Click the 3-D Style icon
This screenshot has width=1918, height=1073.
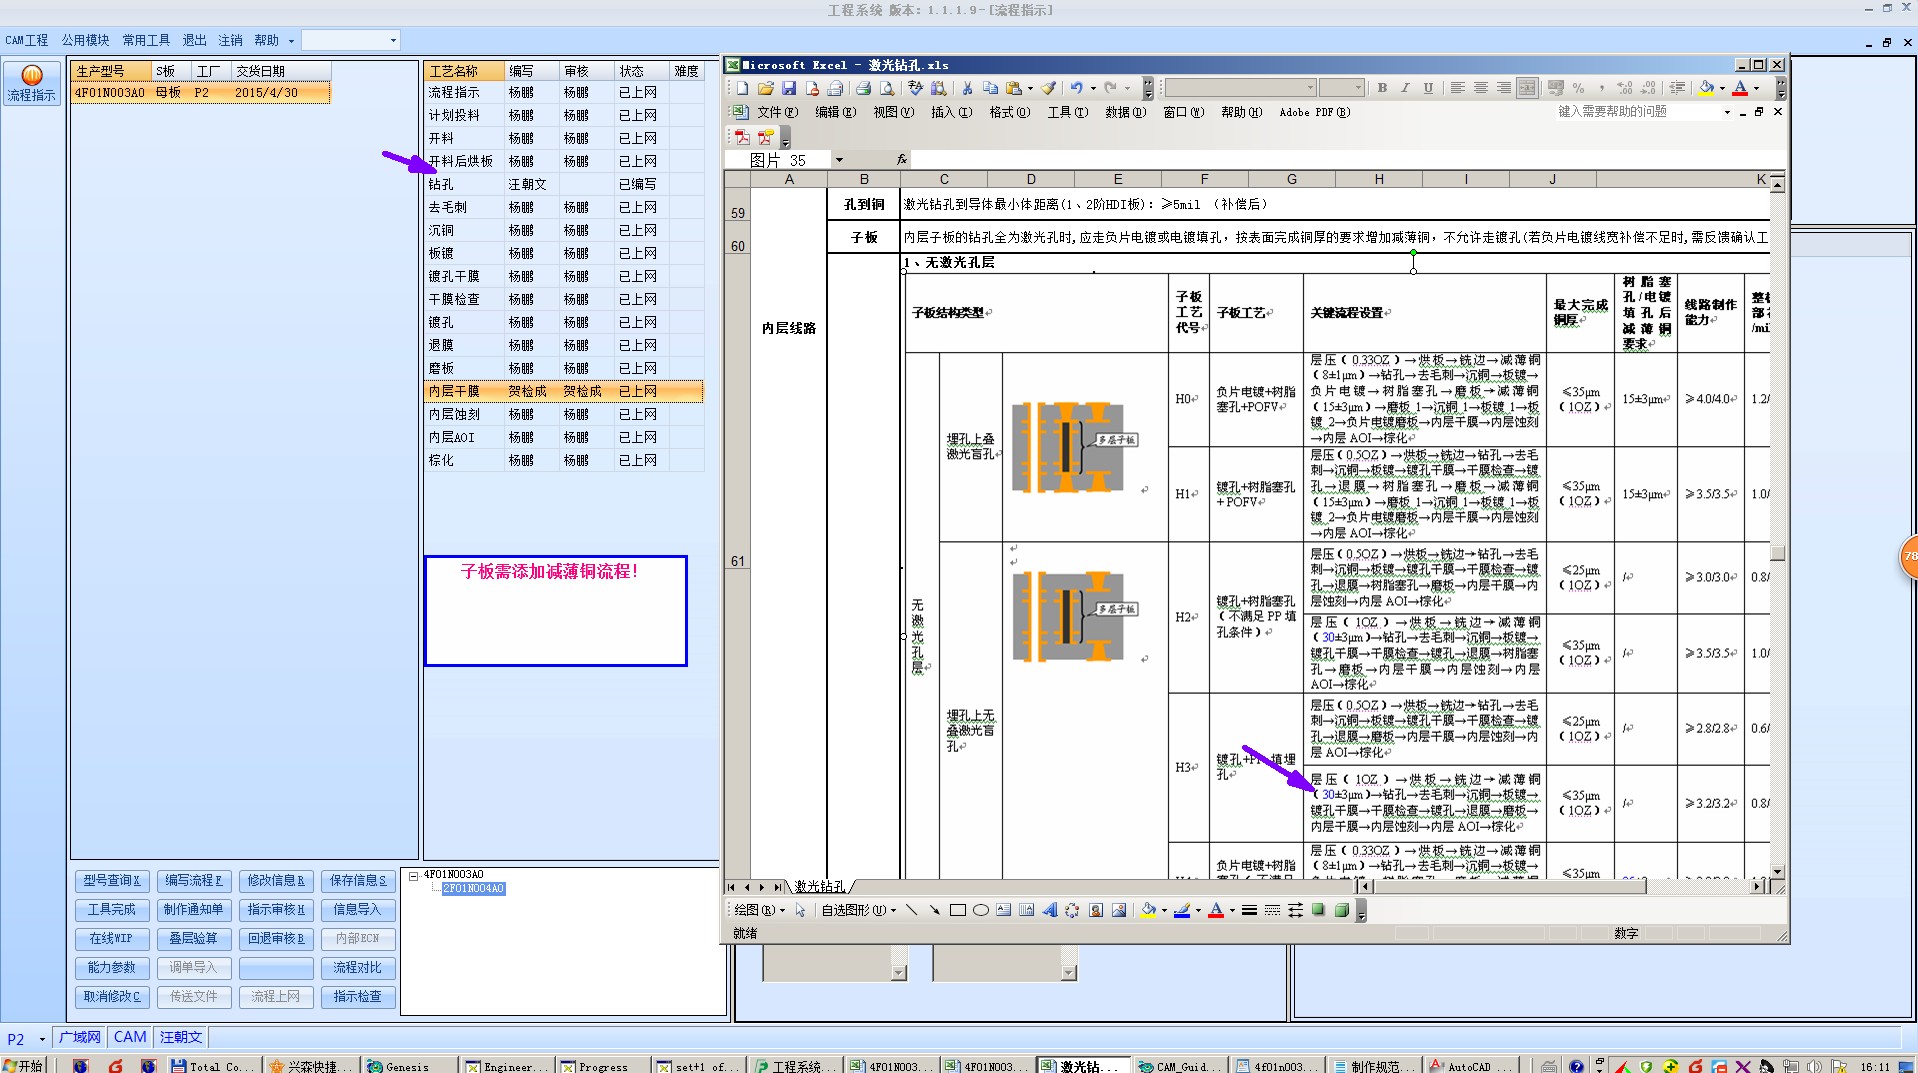[1342, 910]
